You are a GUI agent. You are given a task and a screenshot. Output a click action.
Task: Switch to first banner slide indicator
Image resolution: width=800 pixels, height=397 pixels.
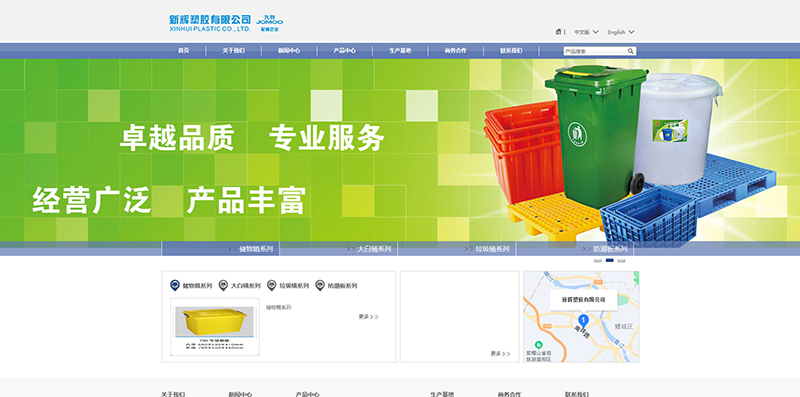pos(598,260)
